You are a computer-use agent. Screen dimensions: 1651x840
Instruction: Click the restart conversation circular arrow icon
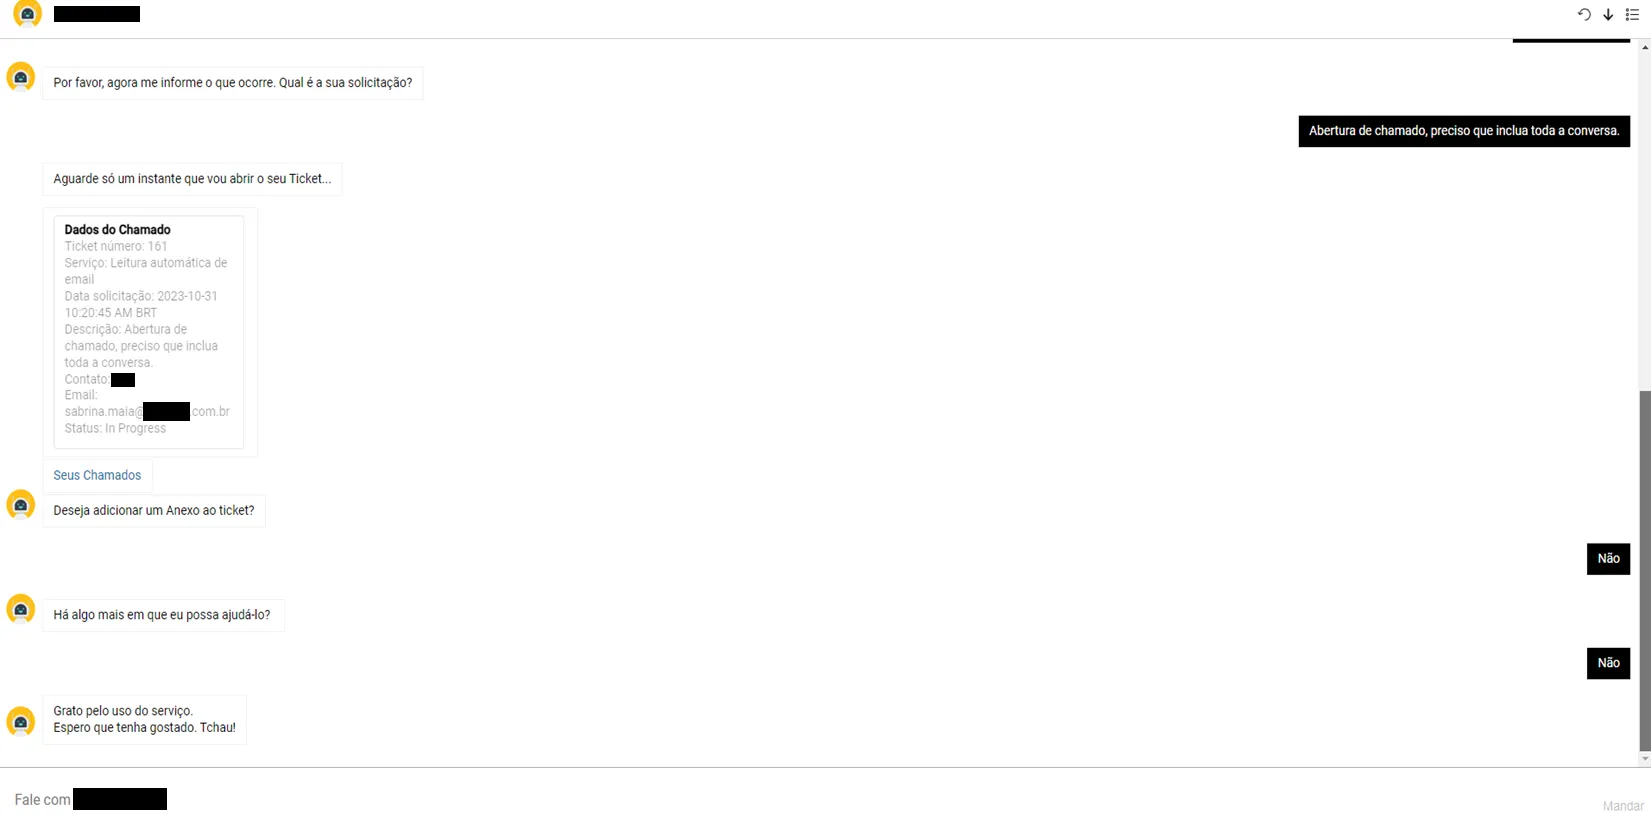[1584, 15]
